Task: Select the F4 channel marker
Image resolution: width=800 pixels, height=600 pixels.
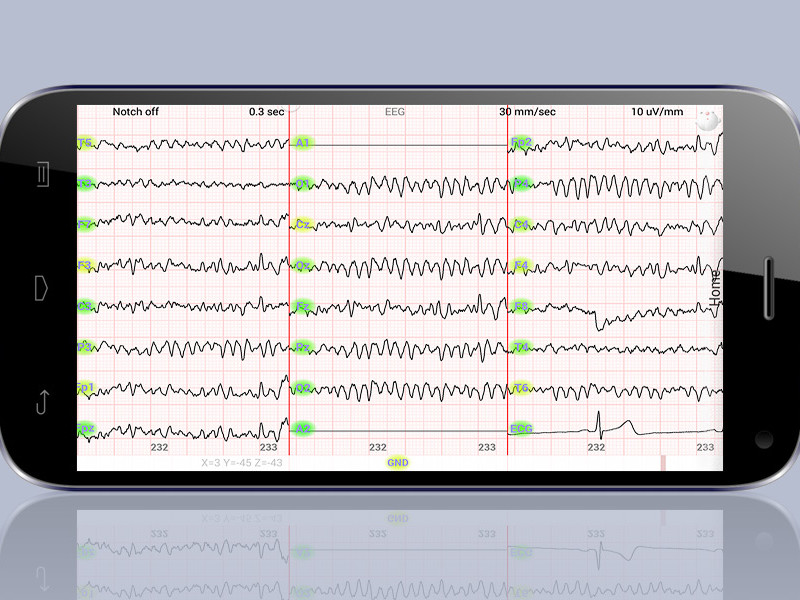Action: 521,266
